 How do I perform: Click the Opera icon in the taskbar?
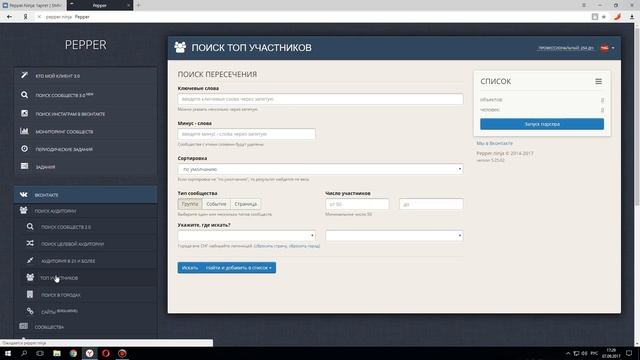point(106,353)
